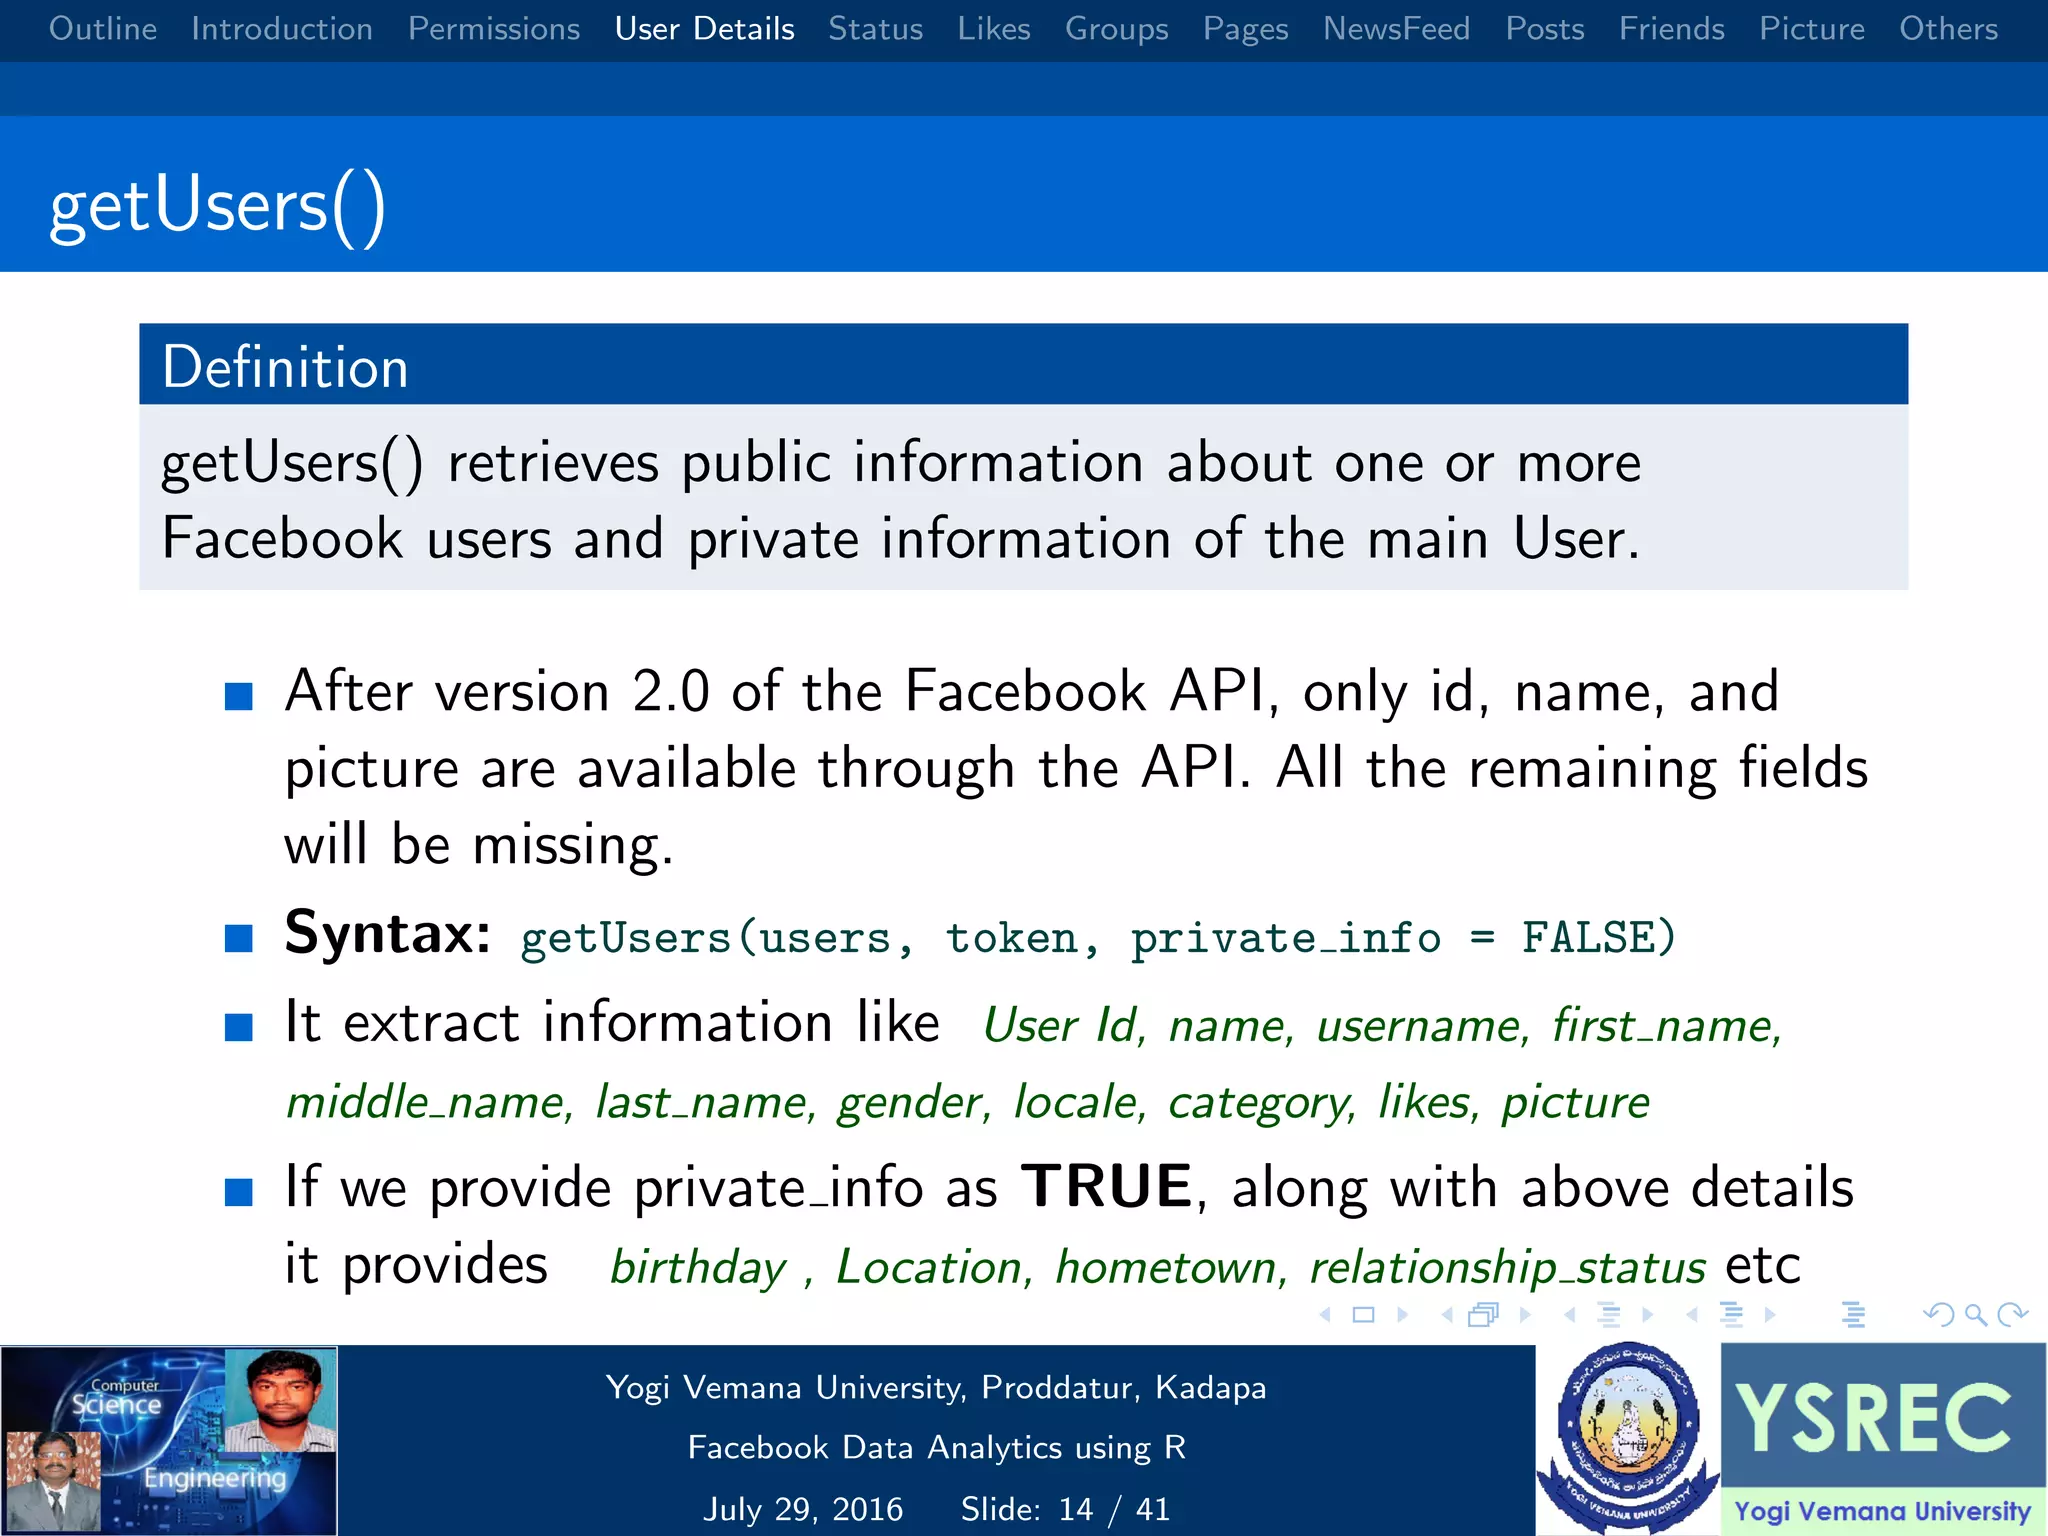Image resolution: width=2048 pixels, height=1536 pixels.
Task: Click the relationship_status italic text
Action: (1508, 1268)
